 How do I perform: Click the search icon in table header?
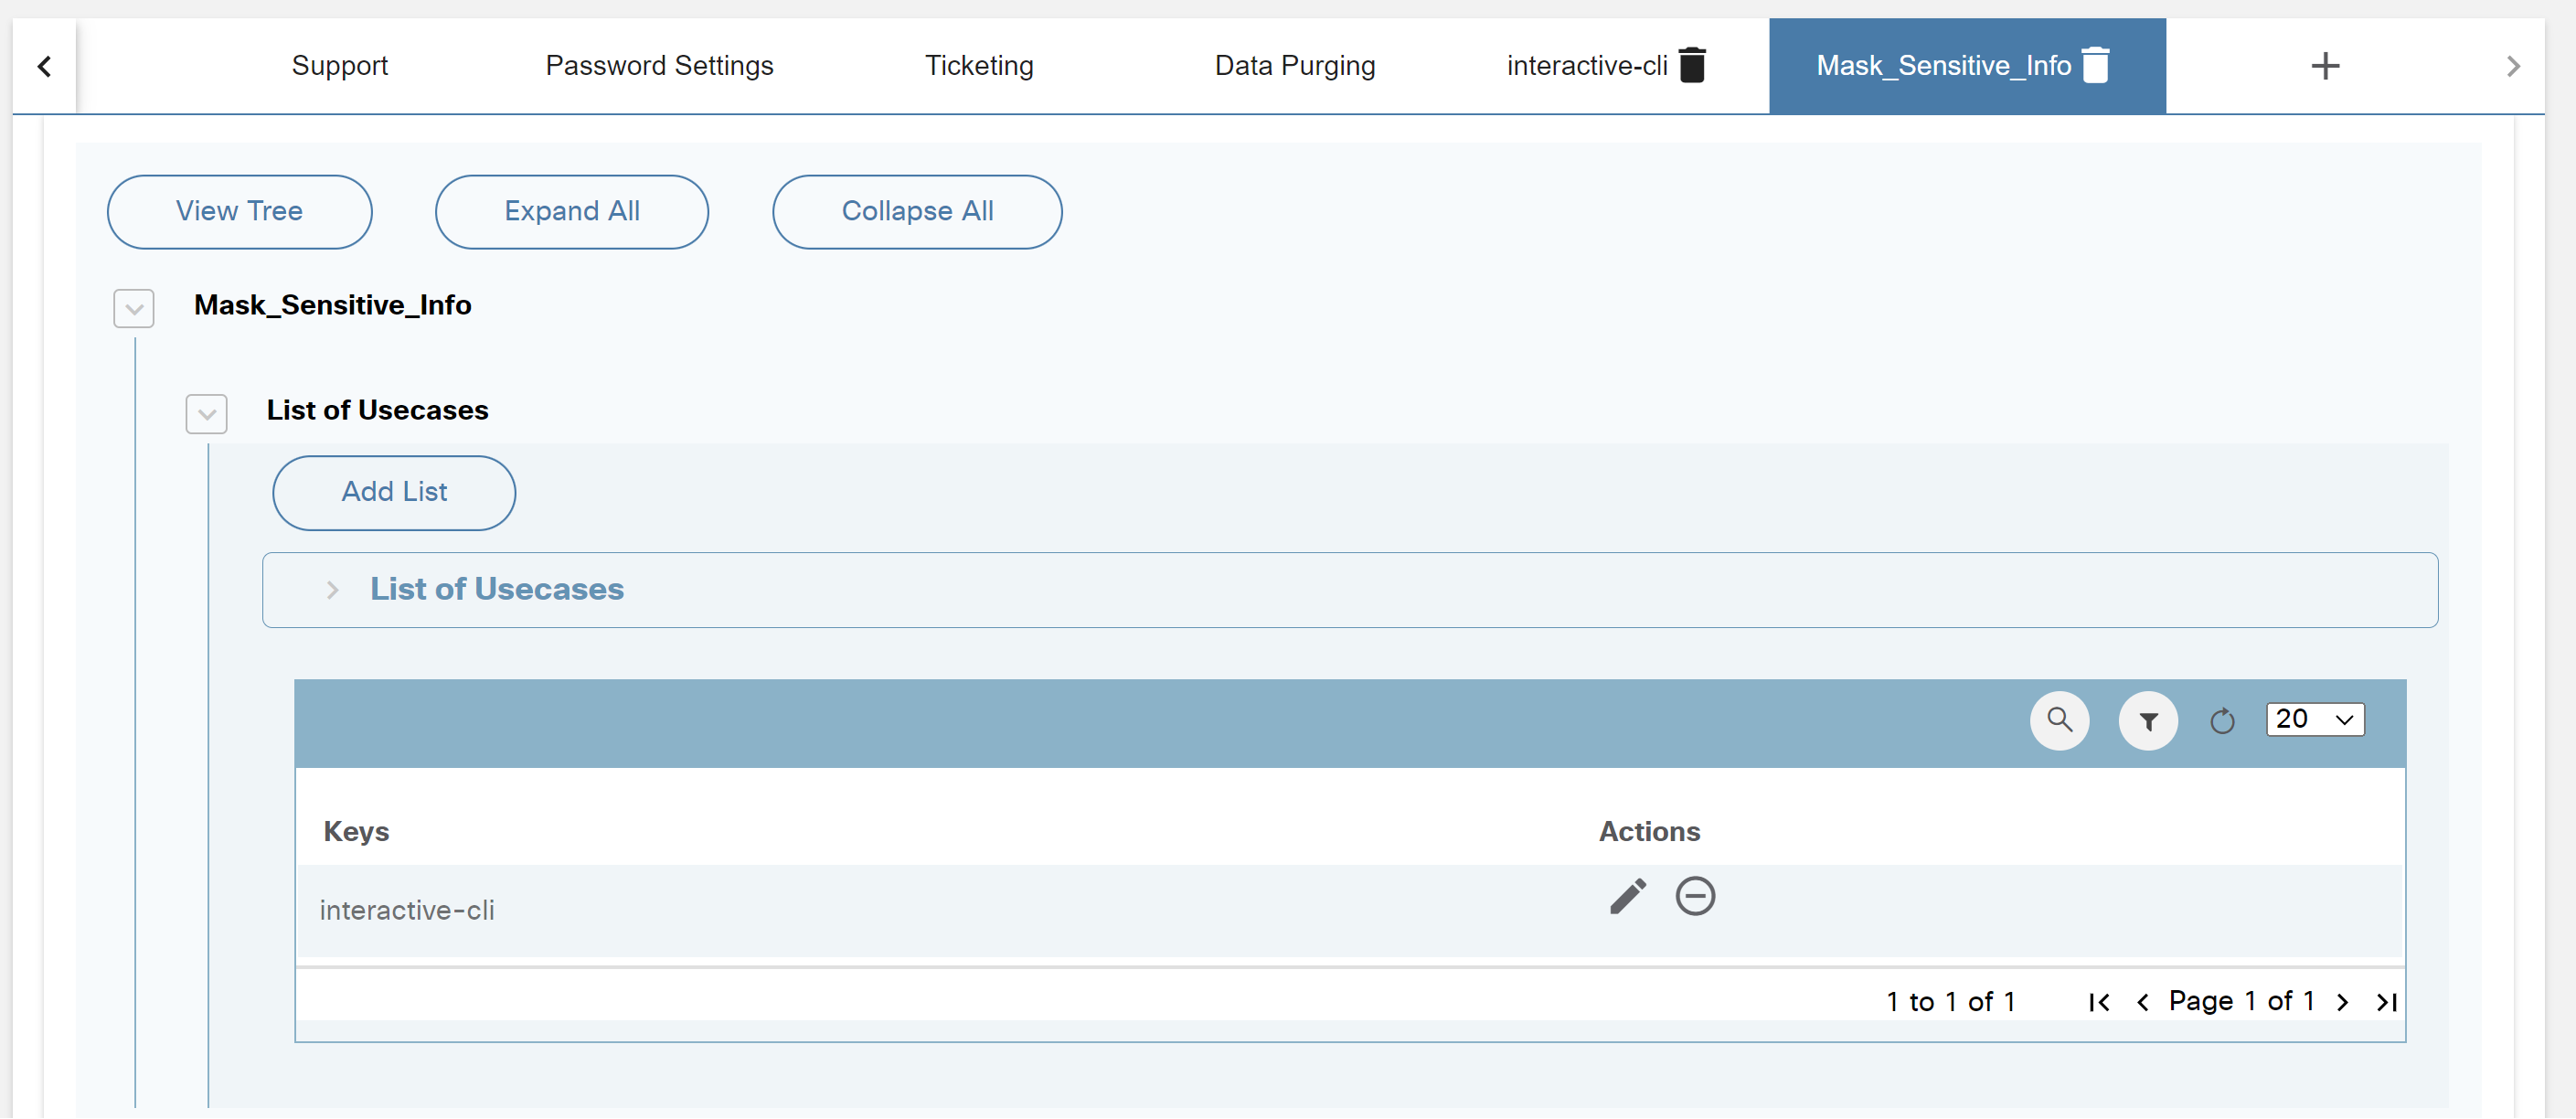pyautogui.click(x=2059, y=719)
